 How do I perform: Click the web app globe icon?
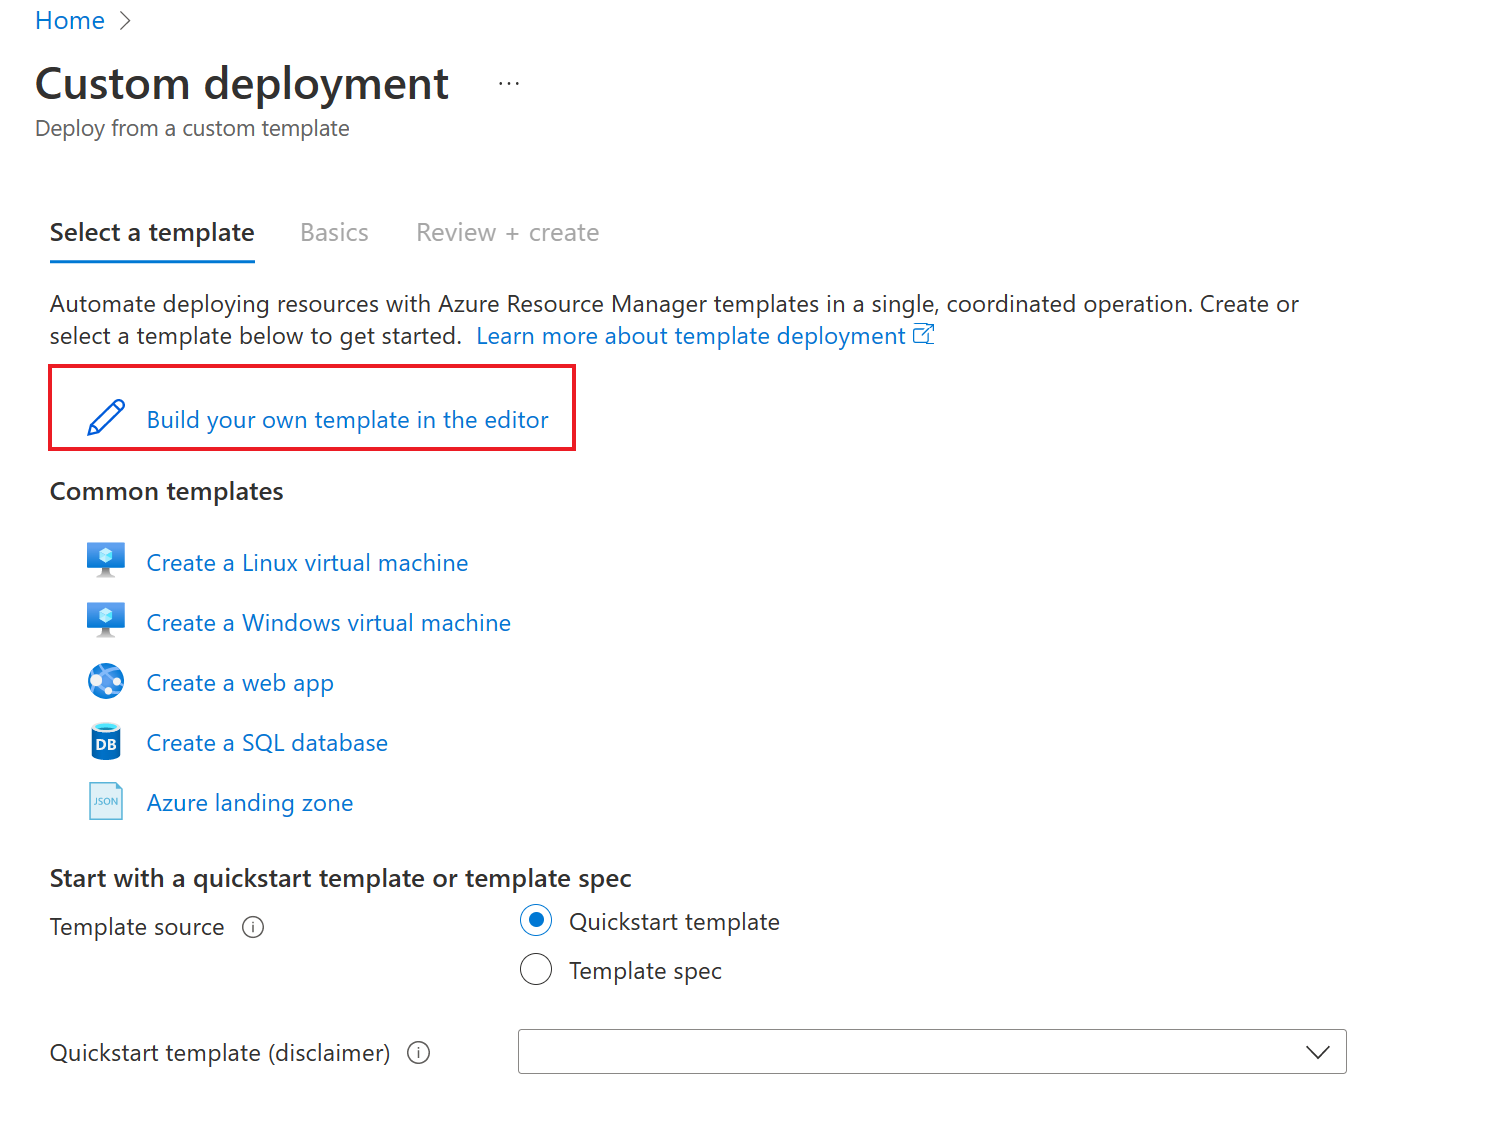tap(106, 681)
